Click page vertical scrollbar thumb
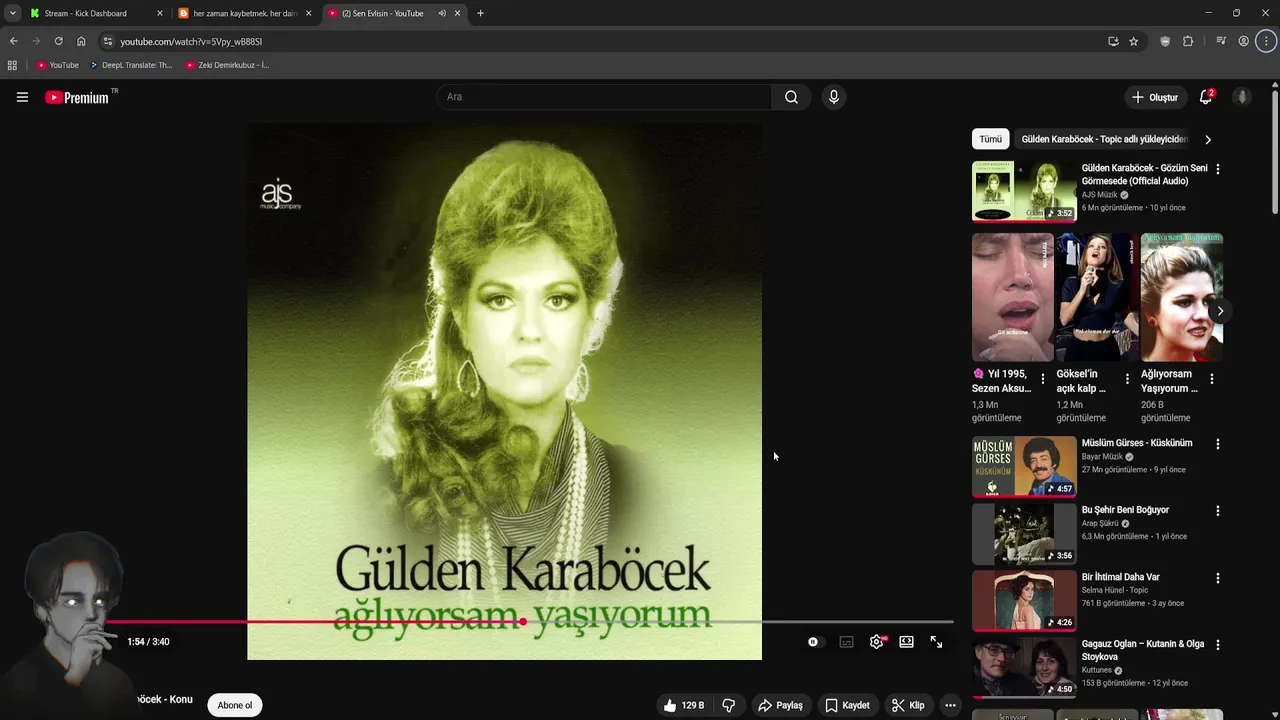Image resolution: width=1280 pixels, height=720 pixels. pos(1275,150)
